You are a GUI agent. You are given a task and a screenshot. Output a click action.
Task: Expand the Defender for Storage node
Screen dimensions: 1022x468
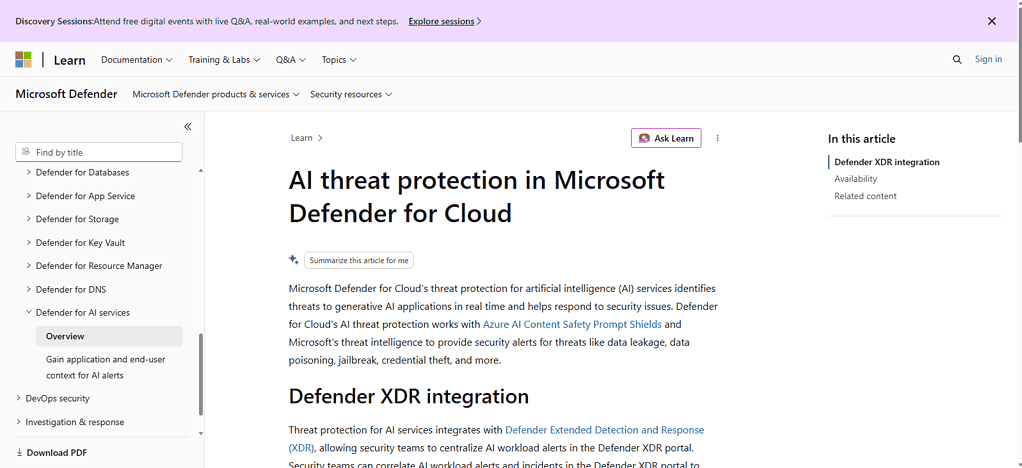coord(29,219)
